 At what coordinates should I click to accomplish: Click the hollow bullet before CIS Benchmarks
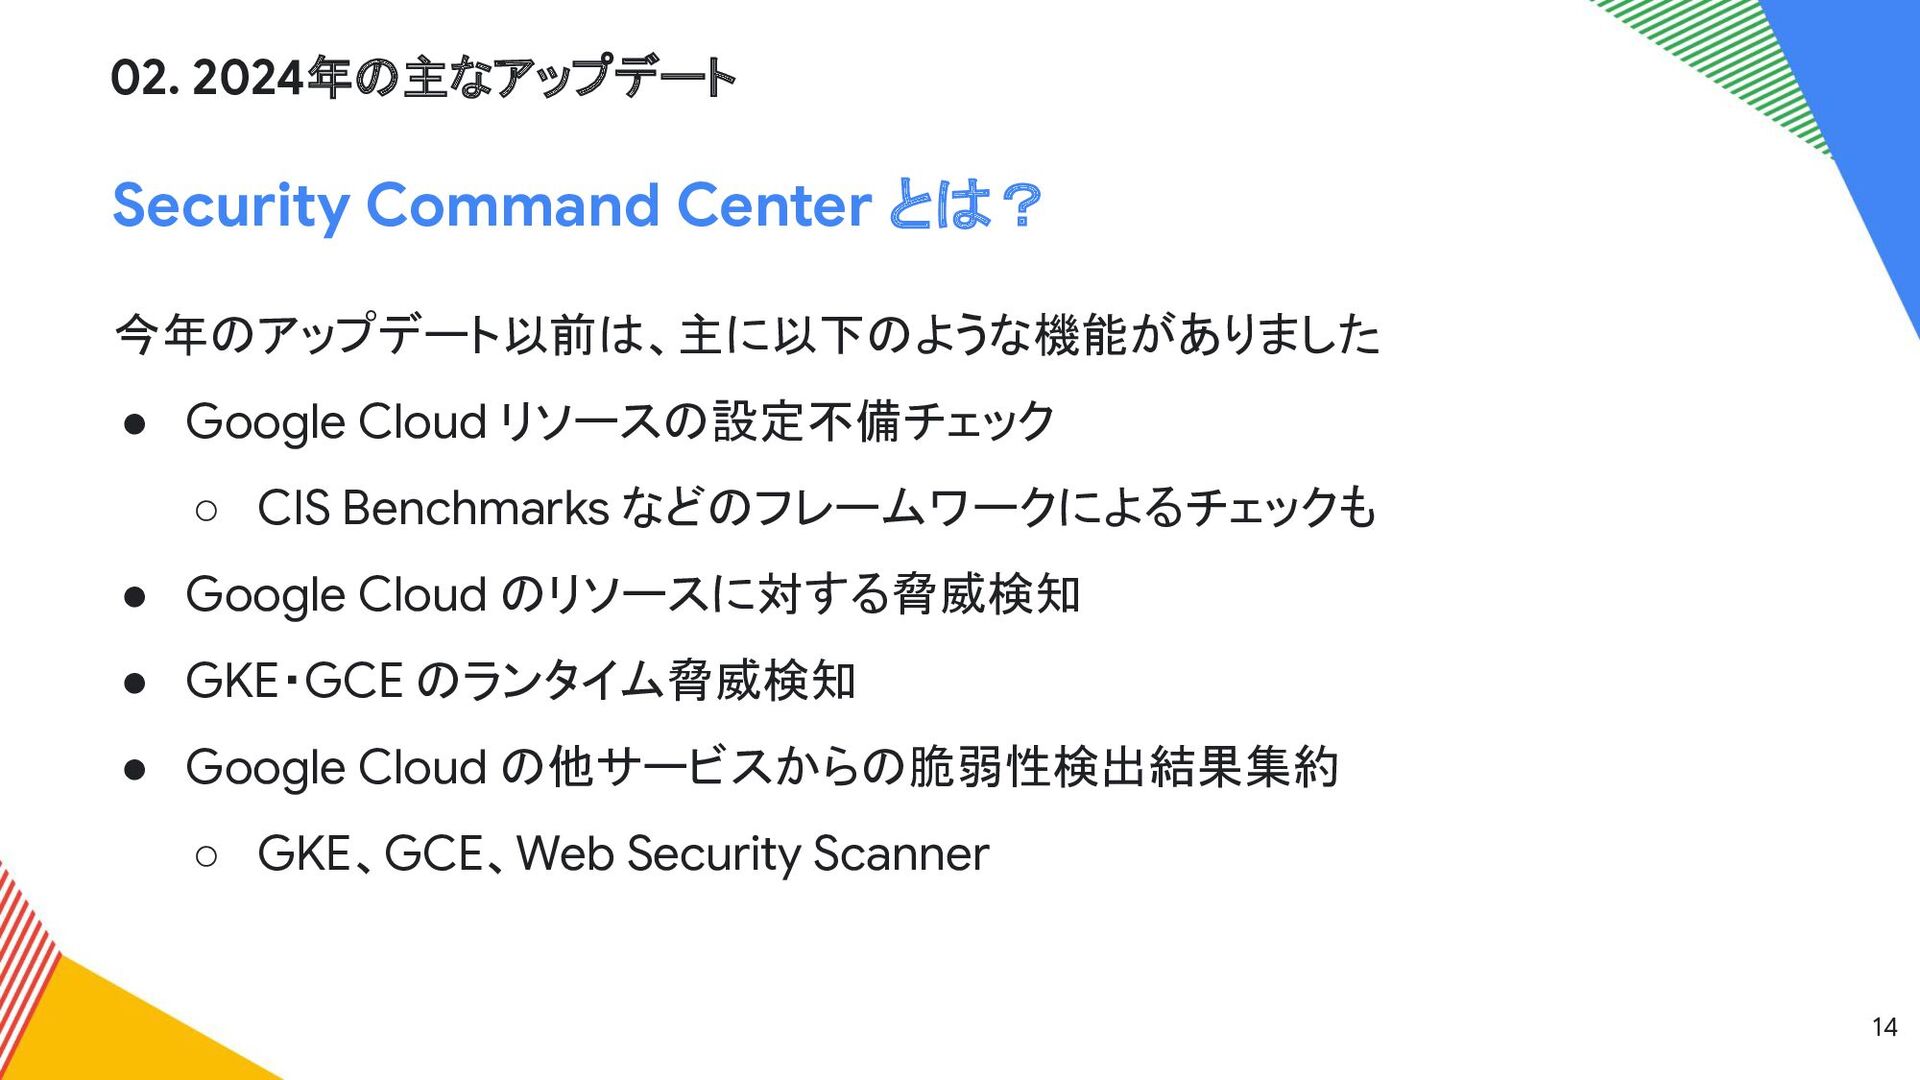pyautogui.click(x=207, y=511)
